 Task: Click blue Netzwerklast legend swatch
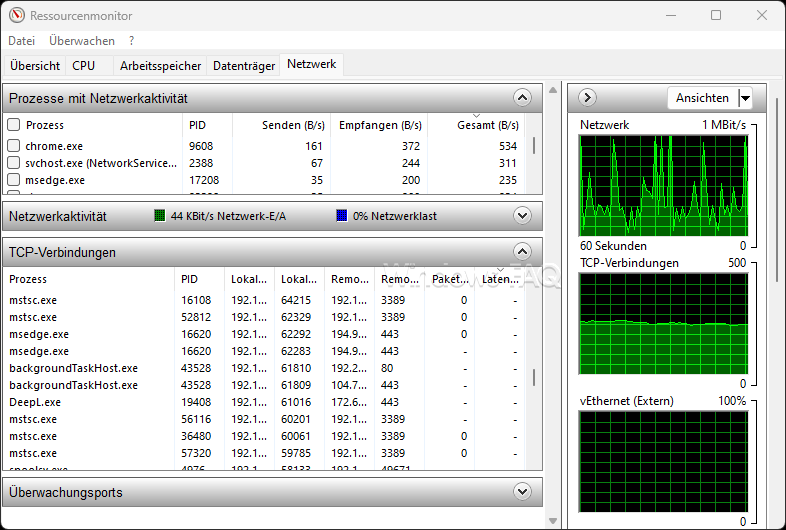pyautogui.click(x=342, y=216)
